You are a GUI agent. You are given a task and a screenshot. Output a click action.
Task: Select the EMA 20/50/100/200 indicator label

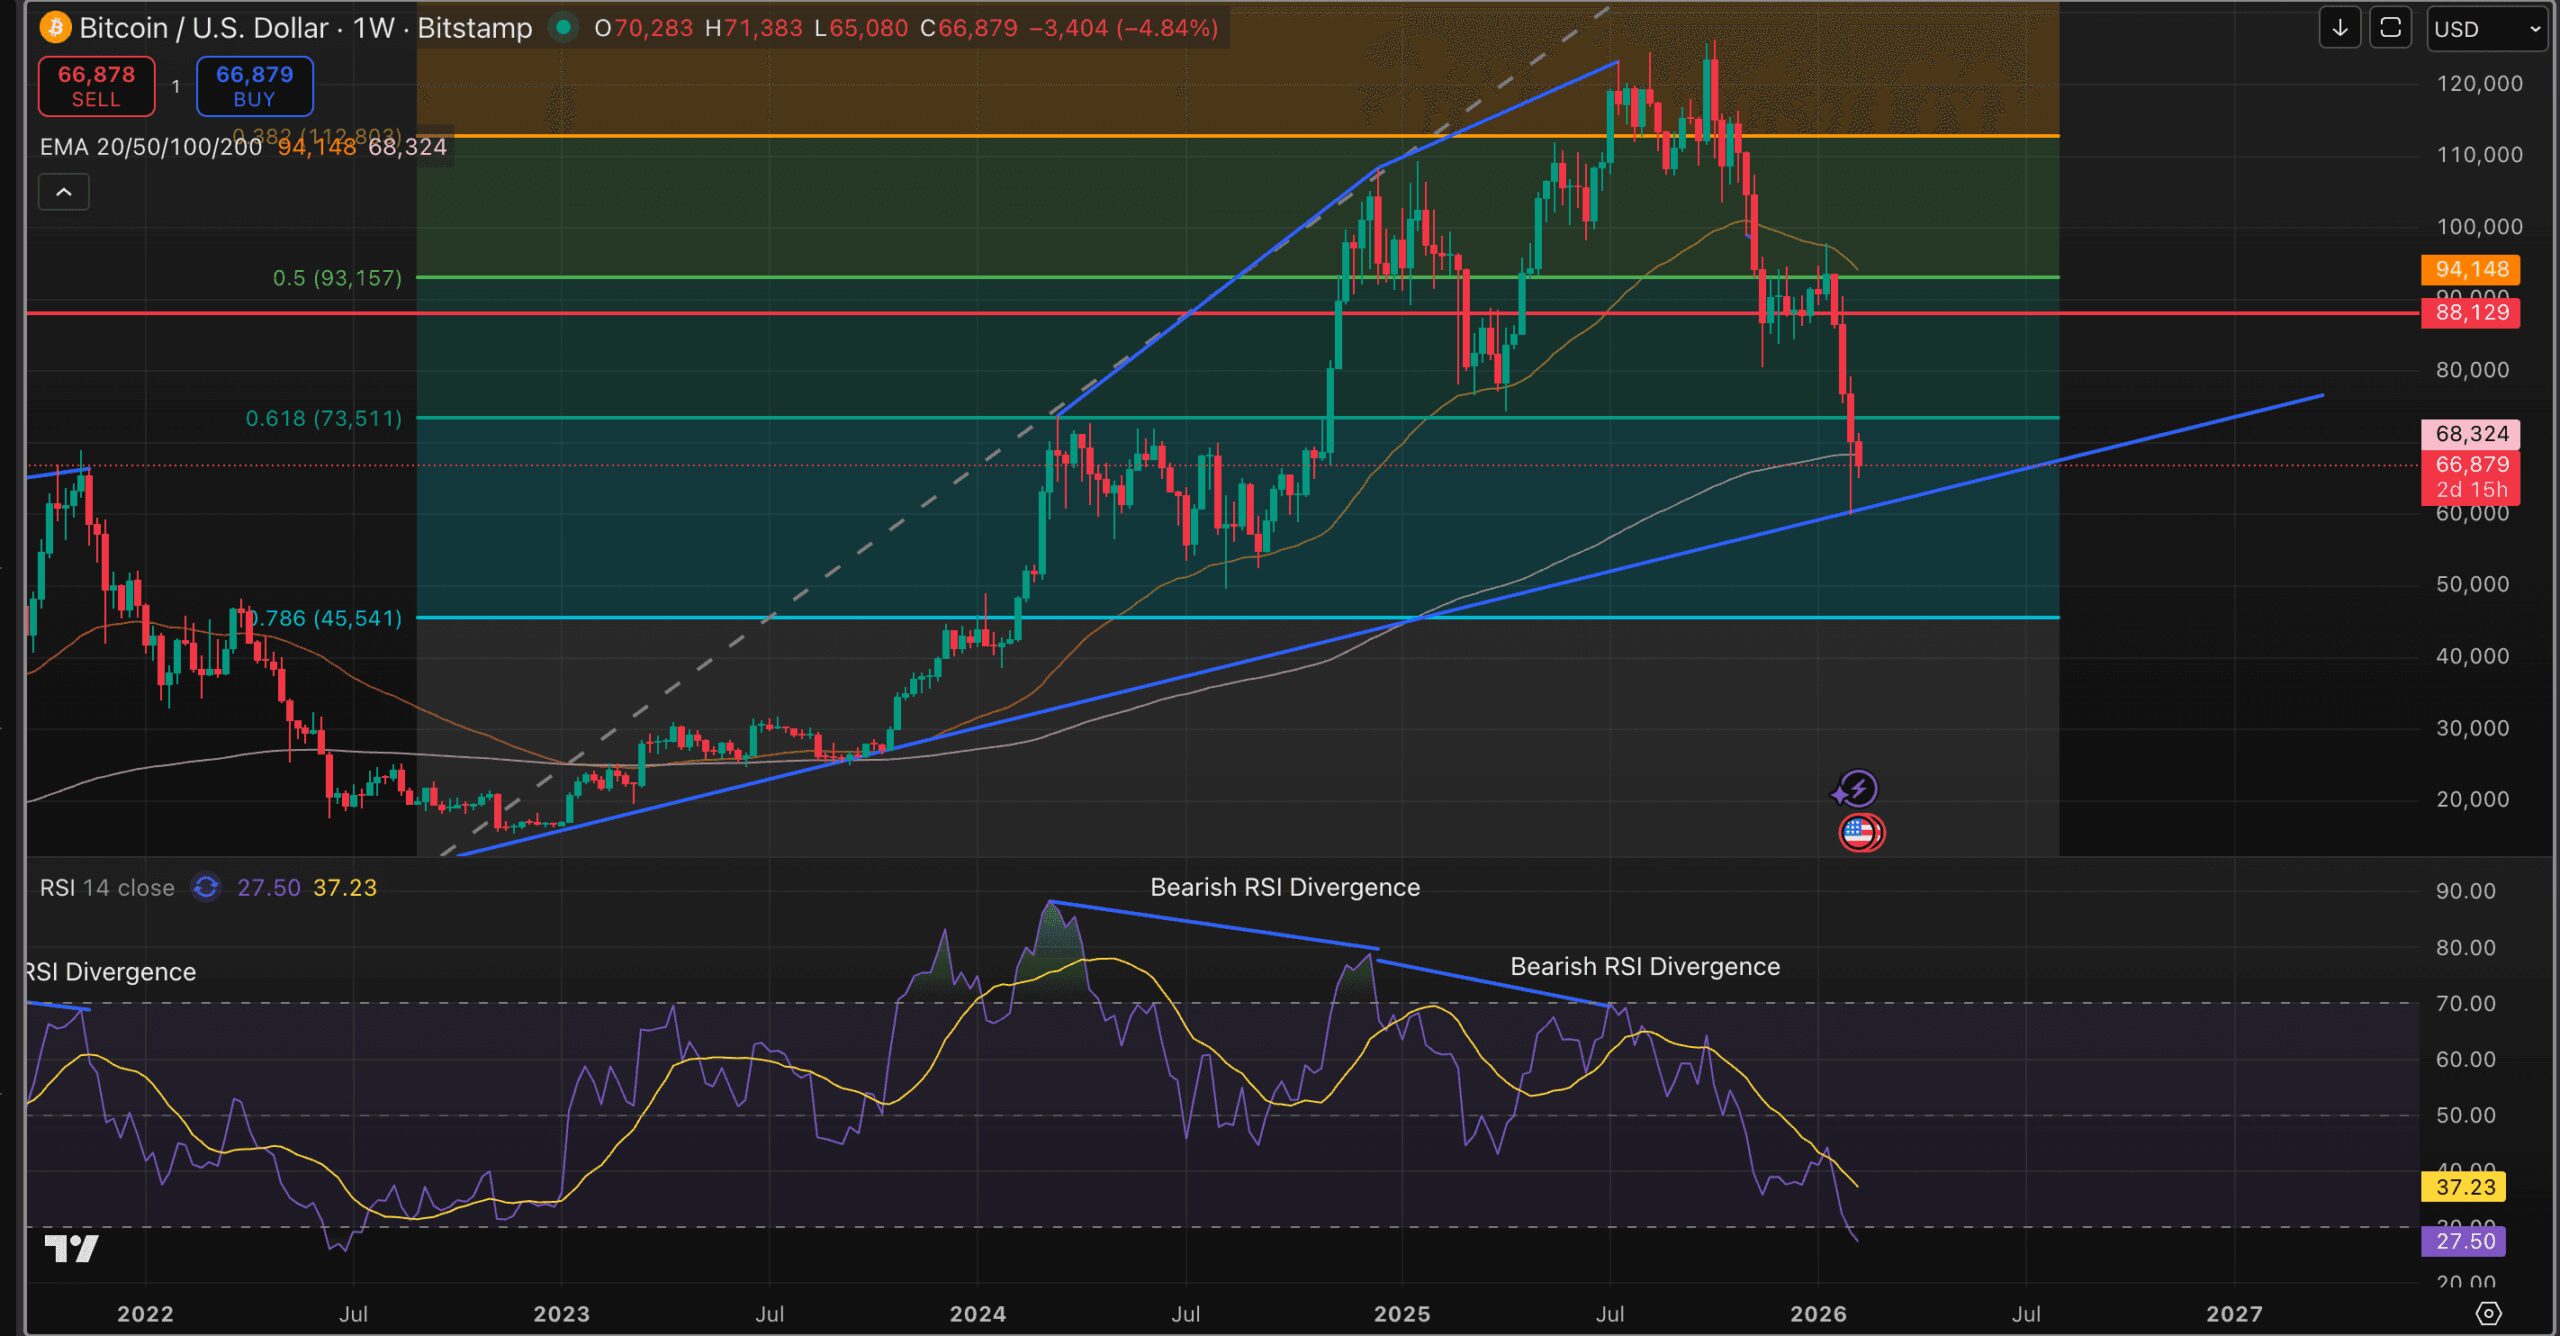point(150,147)
